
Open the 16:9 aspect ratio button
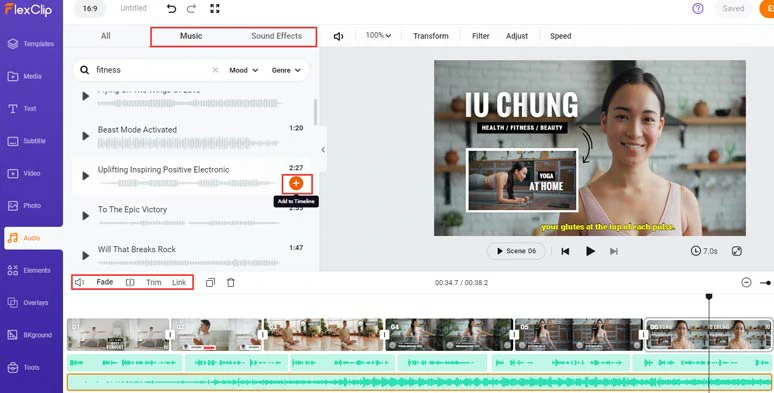(x=90, y=8)
